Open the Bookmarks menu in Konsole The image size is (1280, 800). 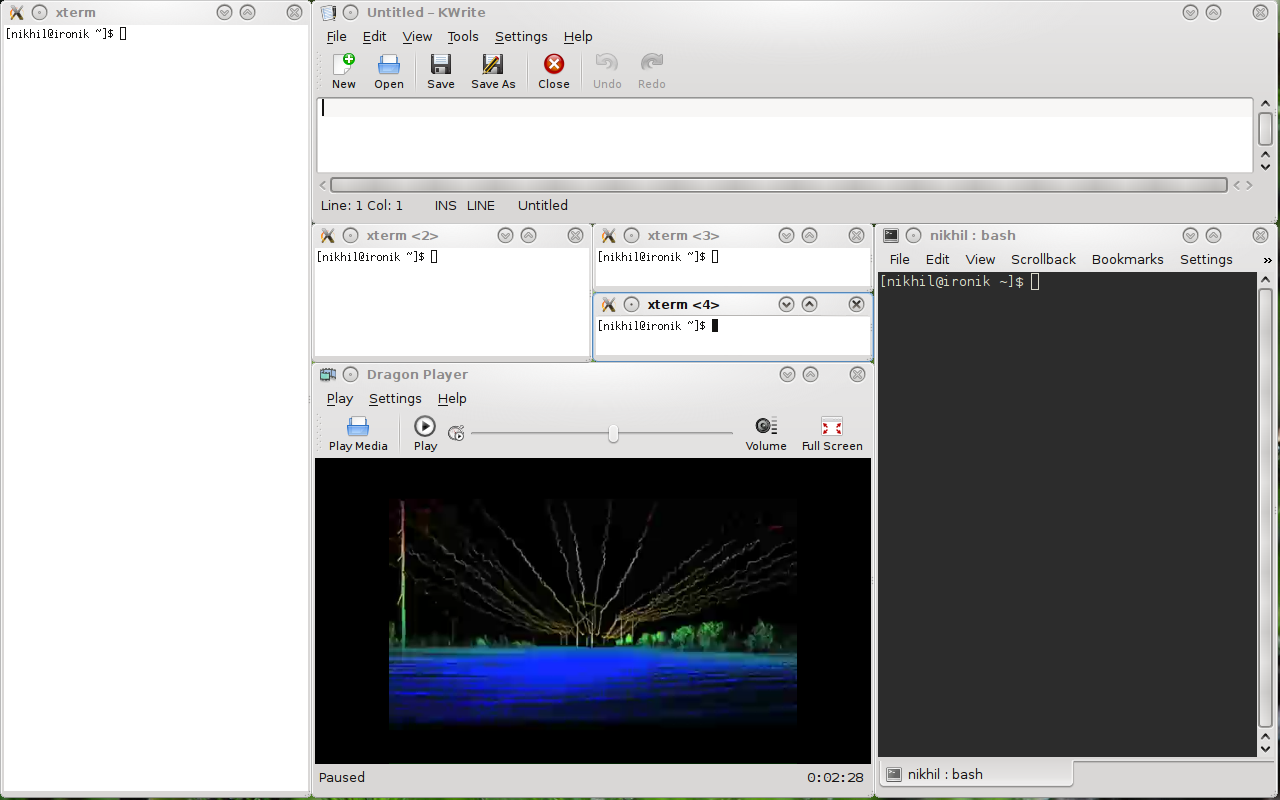pos(1128,260)
